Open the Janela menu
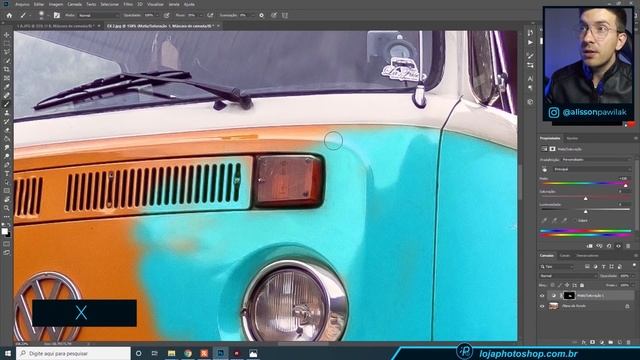Screen dimensions: 640x360 pyautogui.click(x=174, y=4)
